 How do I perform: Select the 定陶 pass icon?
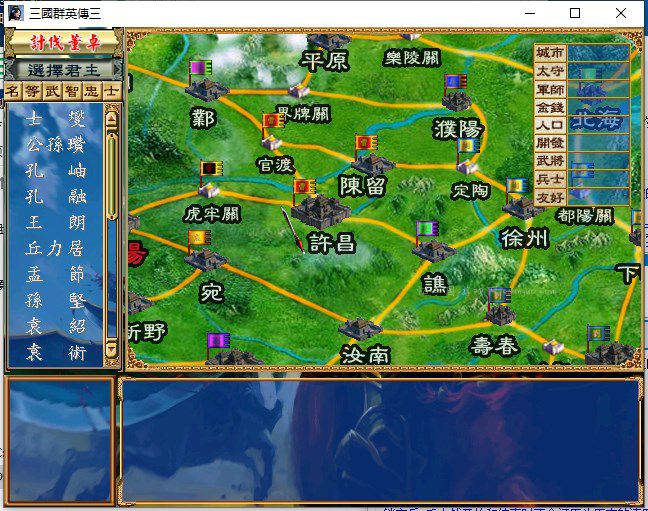467,167
